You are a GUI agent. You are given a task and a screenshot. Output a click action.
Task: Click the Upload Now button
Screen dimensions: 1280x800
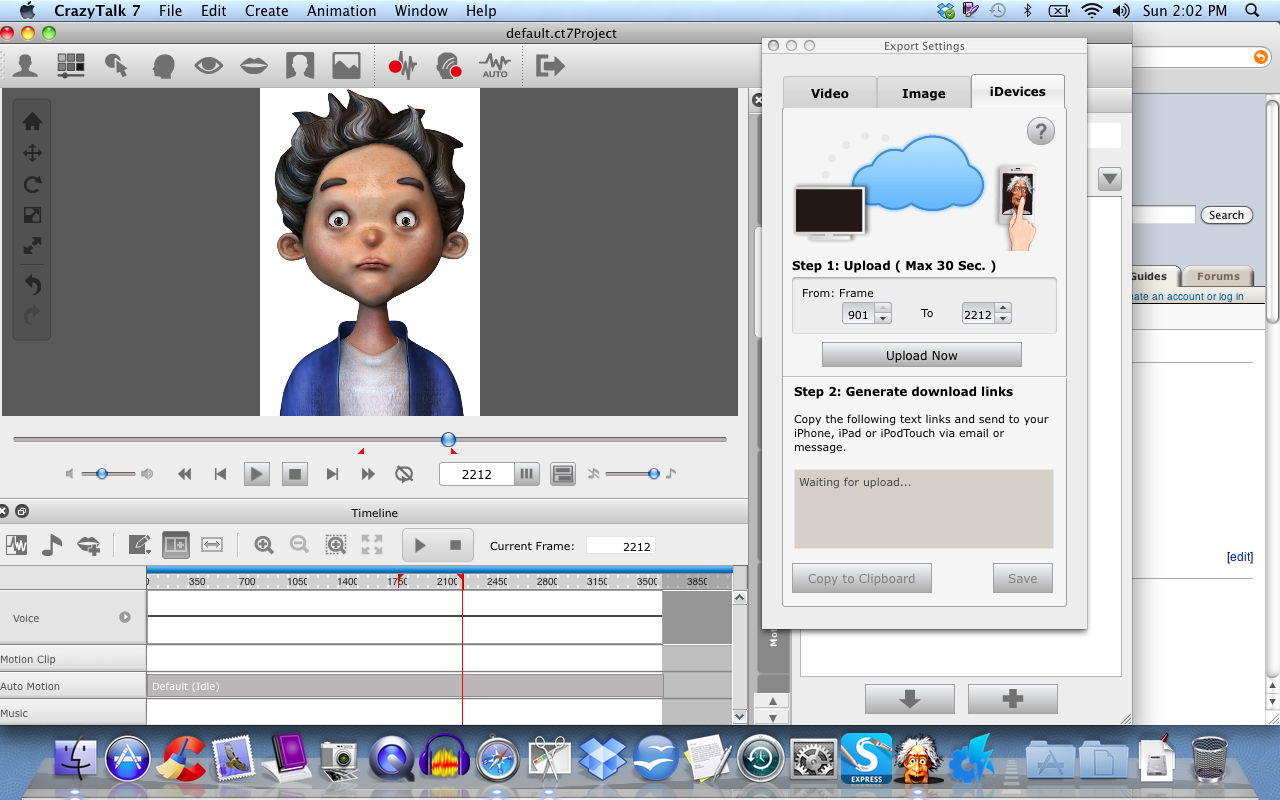[x=921, y=355]
